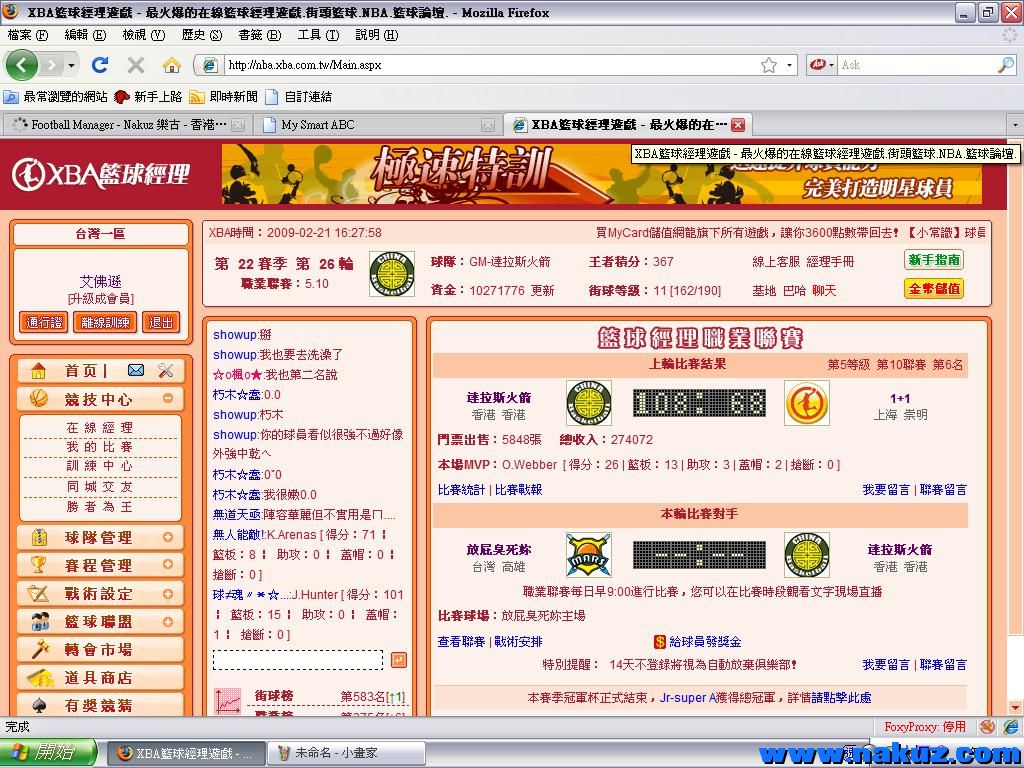Screen dimensions: 1024x768
Task: Select 訓練中心 in the sidebar
Action: 99,466
